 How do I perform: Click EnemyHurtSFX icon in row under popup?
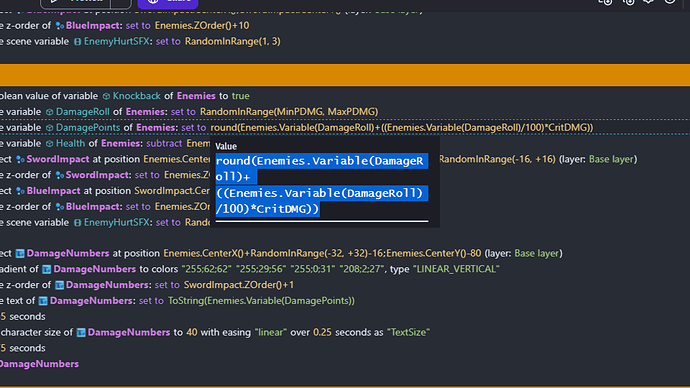(x=78, y=223)
